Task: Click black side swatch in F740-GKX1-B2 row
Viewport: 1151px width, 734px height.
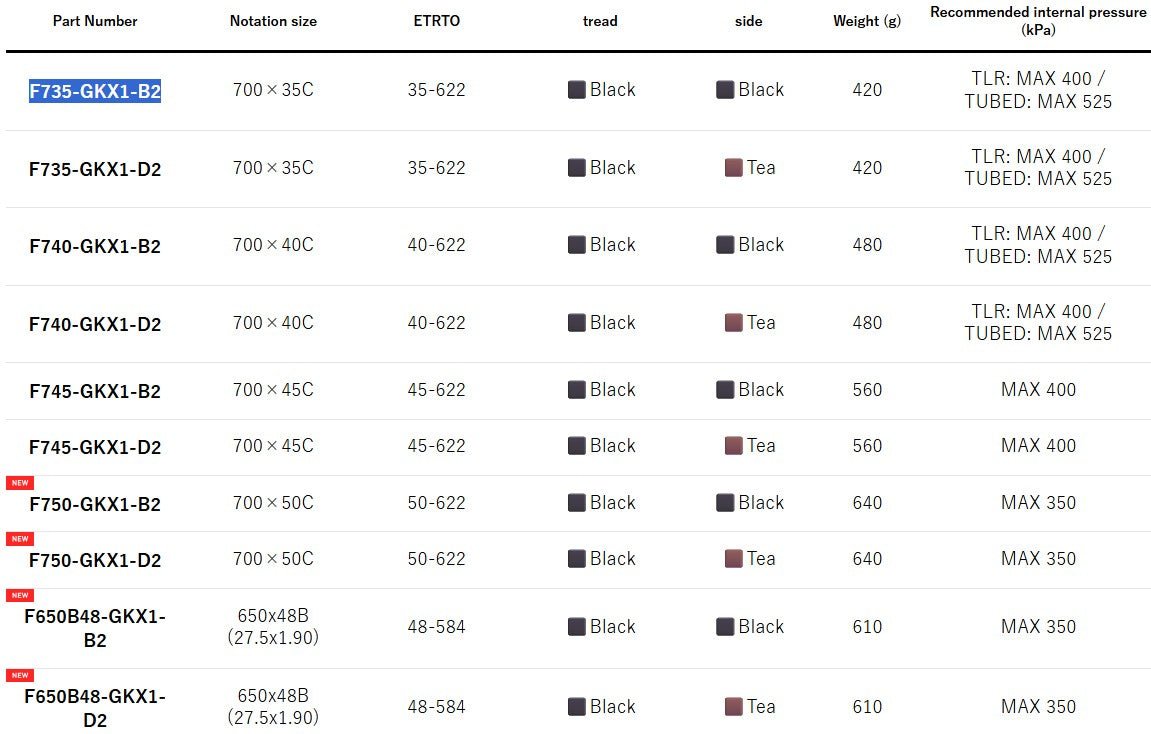Action: pos(725,244)
